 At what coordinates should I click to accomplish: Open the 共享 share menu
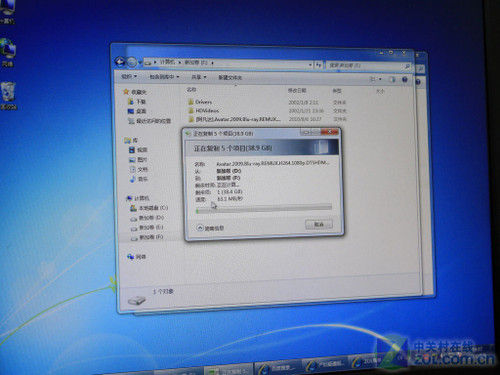click(x=199, y=77)
